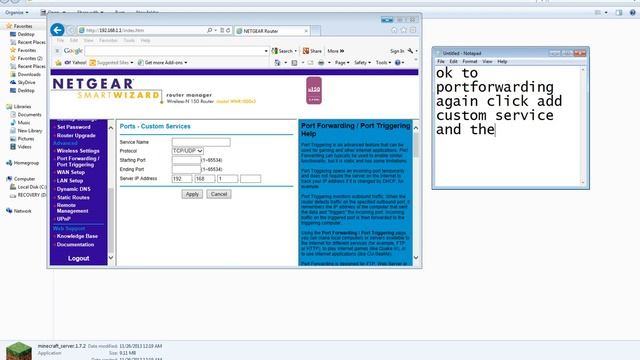
Task: Open Knowledge Base in the router menu
Action: [77, 236]
